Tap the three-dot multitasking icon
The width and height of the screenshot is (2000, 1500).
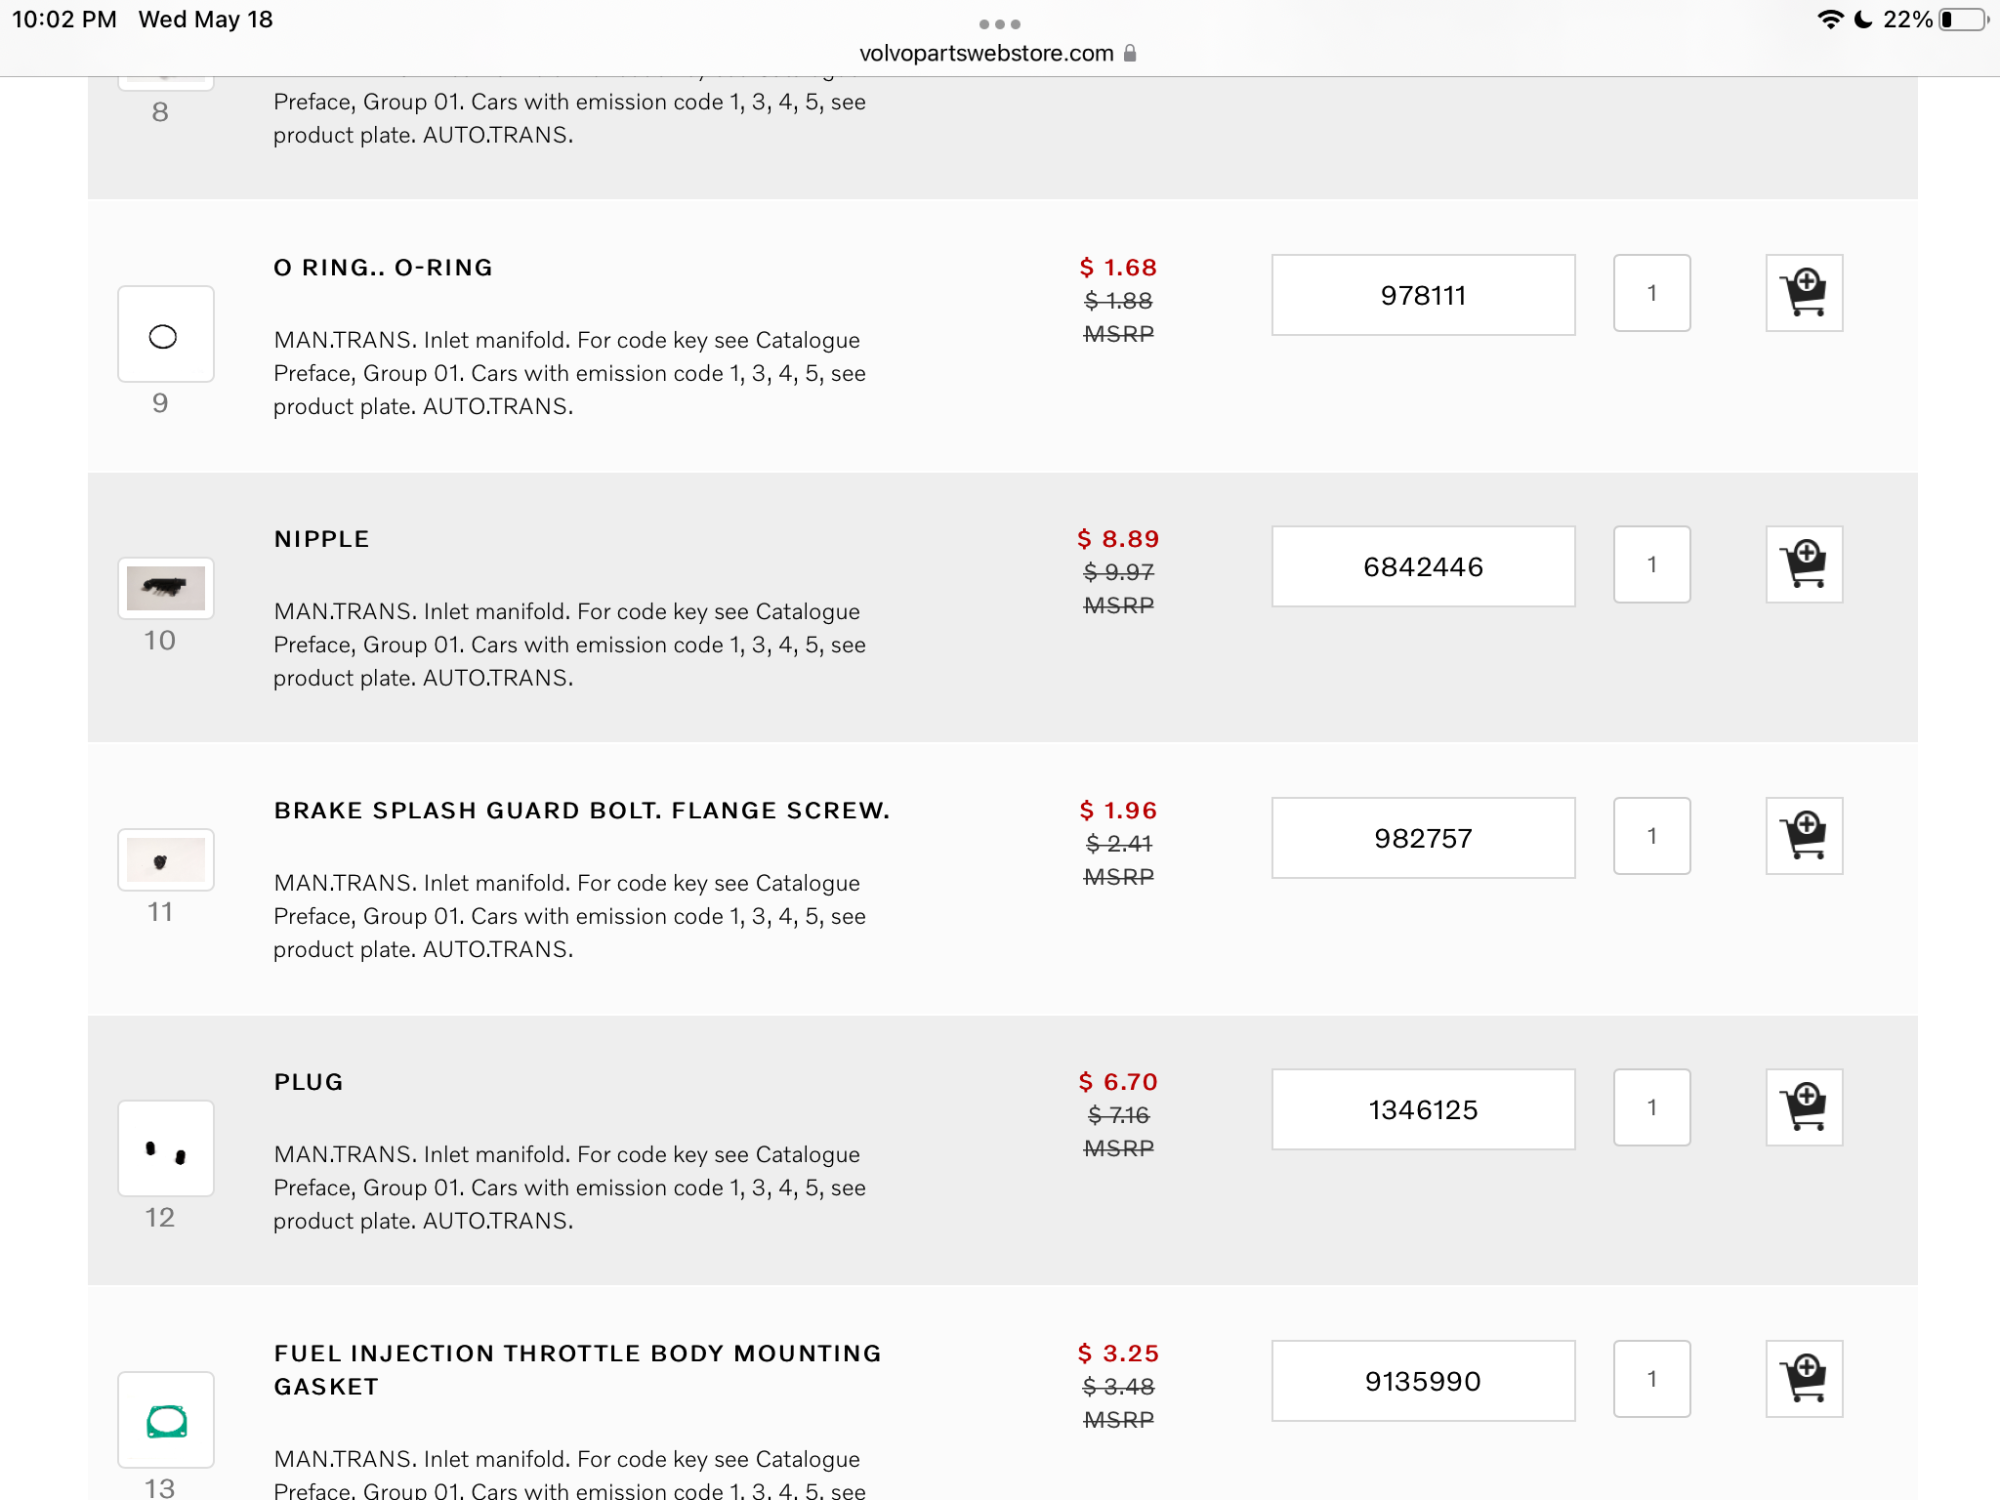[999, 24]
